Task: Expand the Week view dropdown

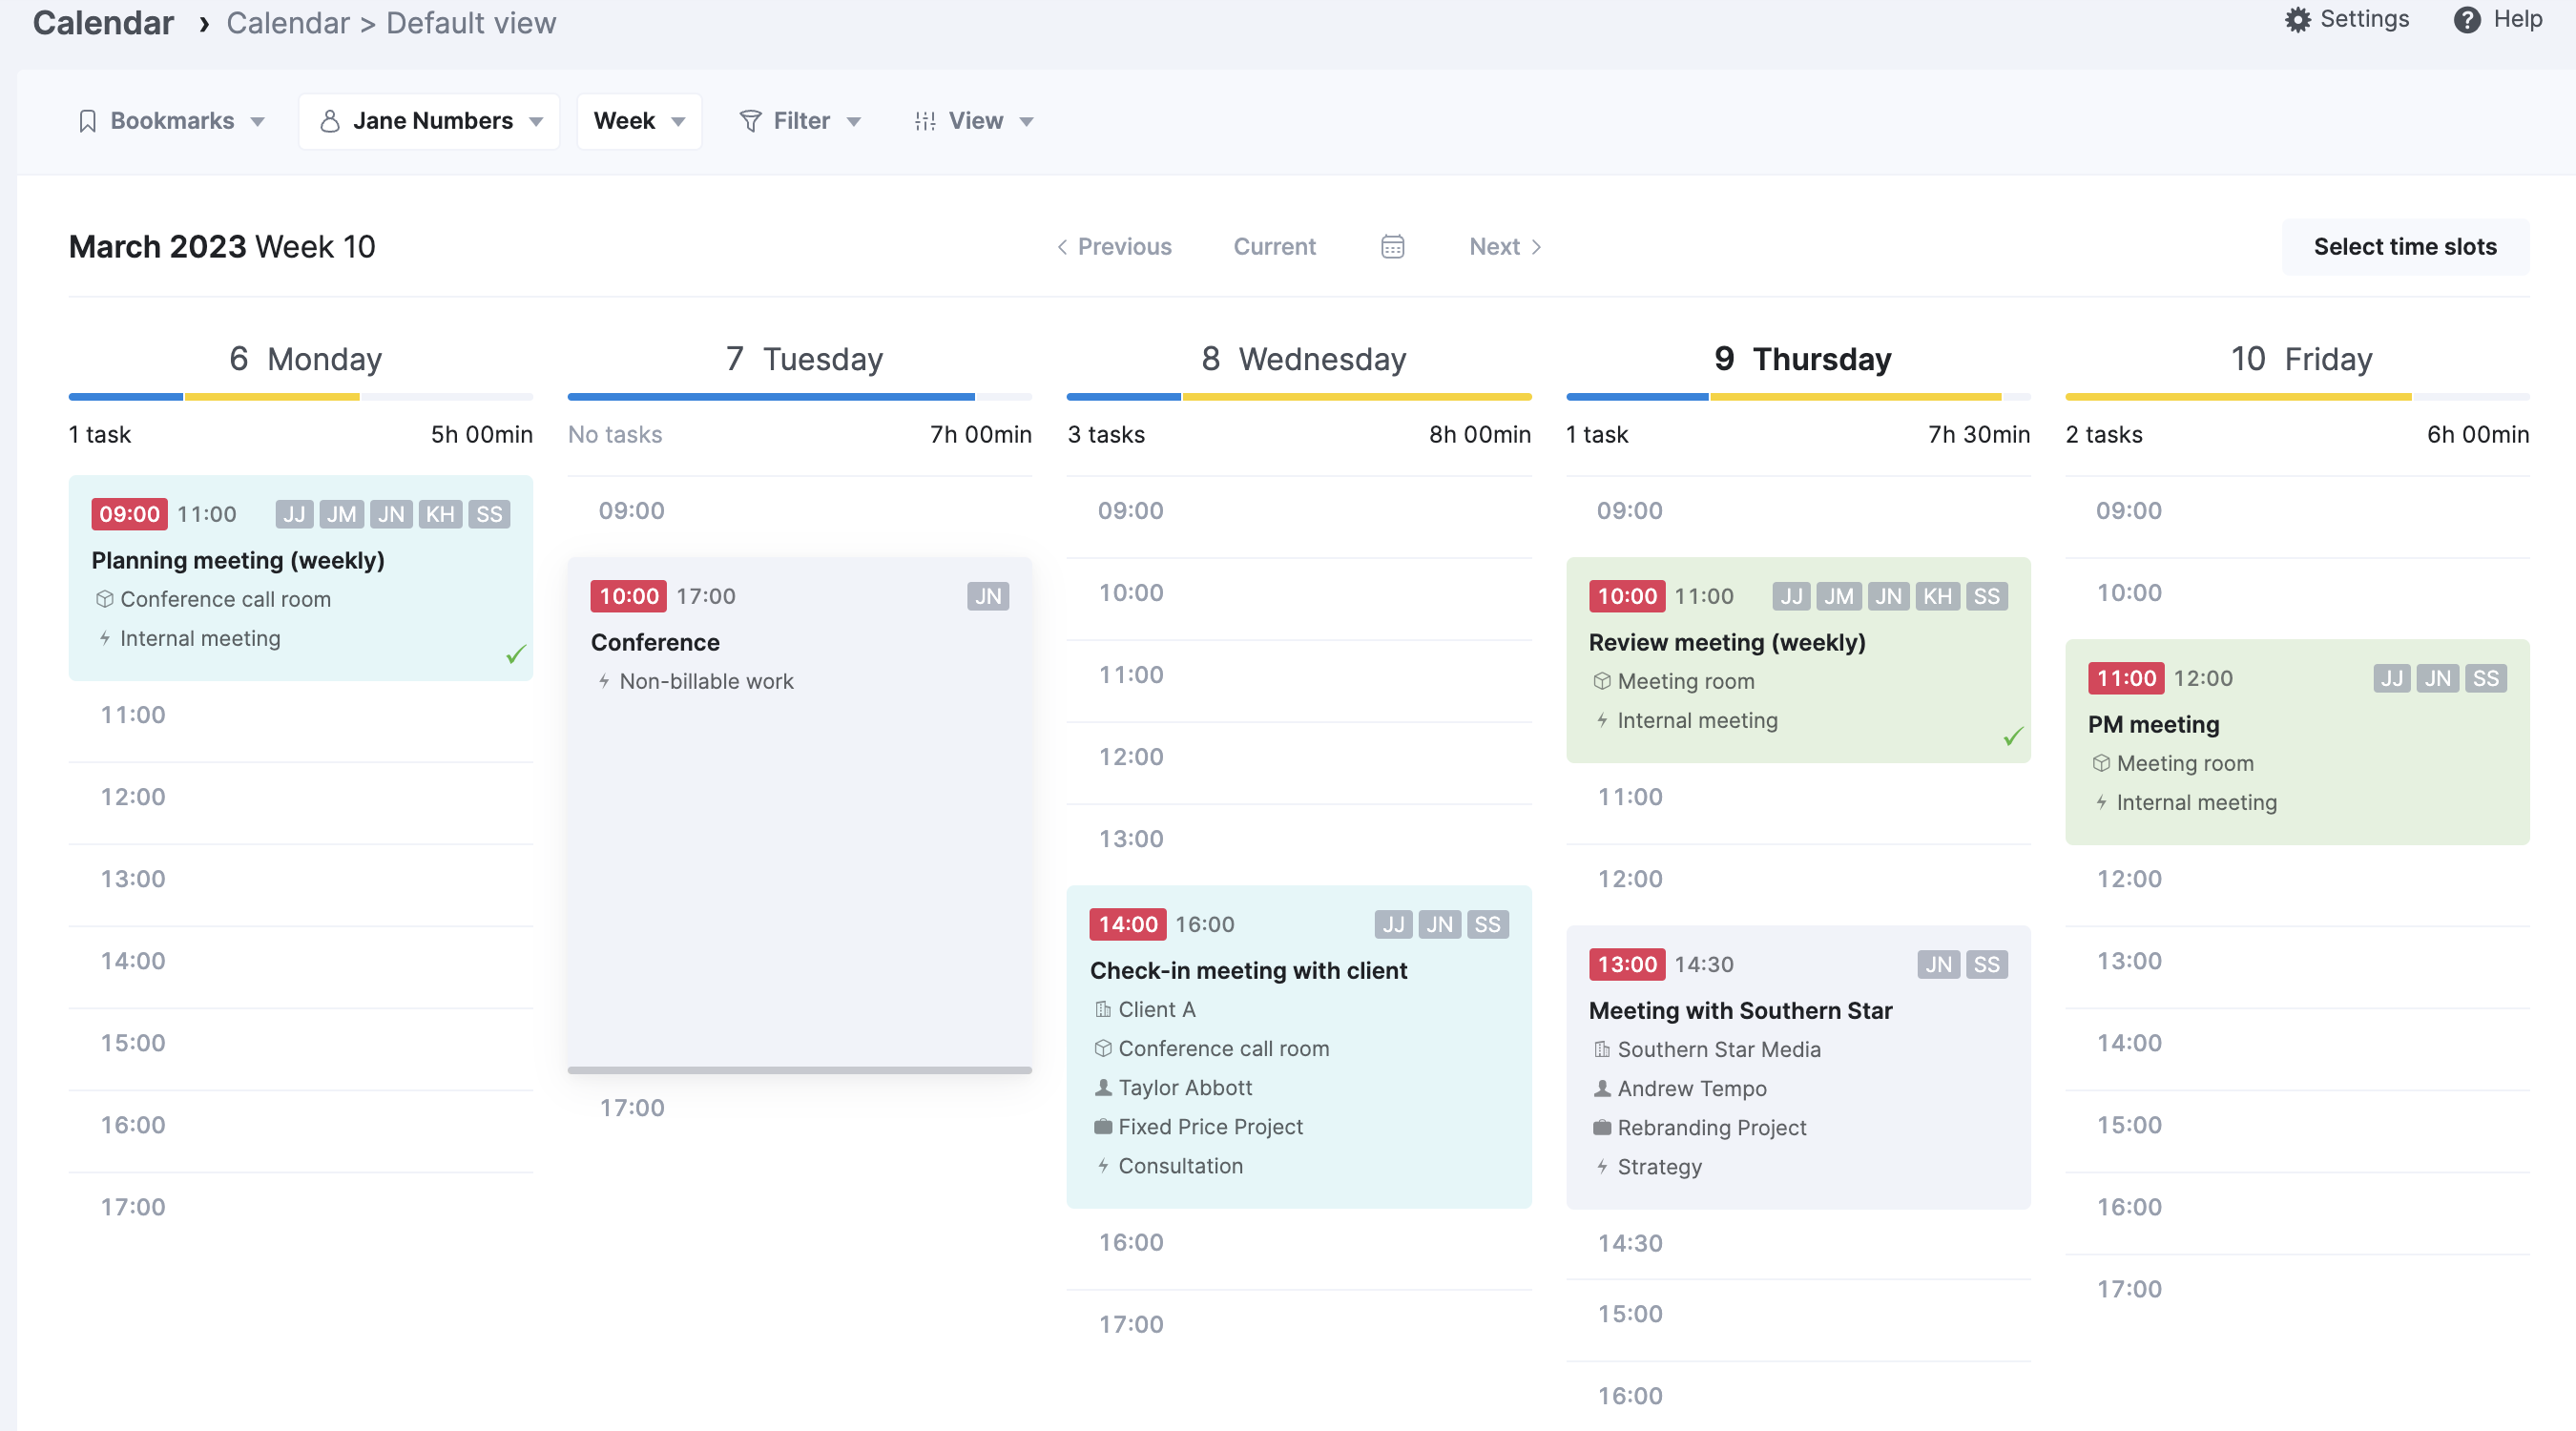Action: [x=639, y=120]
